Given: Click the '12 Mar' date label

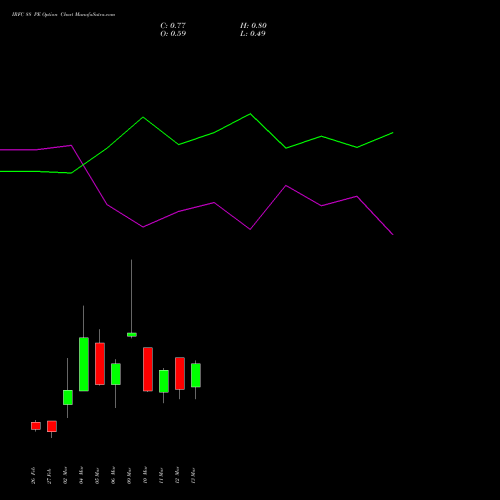Looking at the screenshot, I should (x=177, y=475).
